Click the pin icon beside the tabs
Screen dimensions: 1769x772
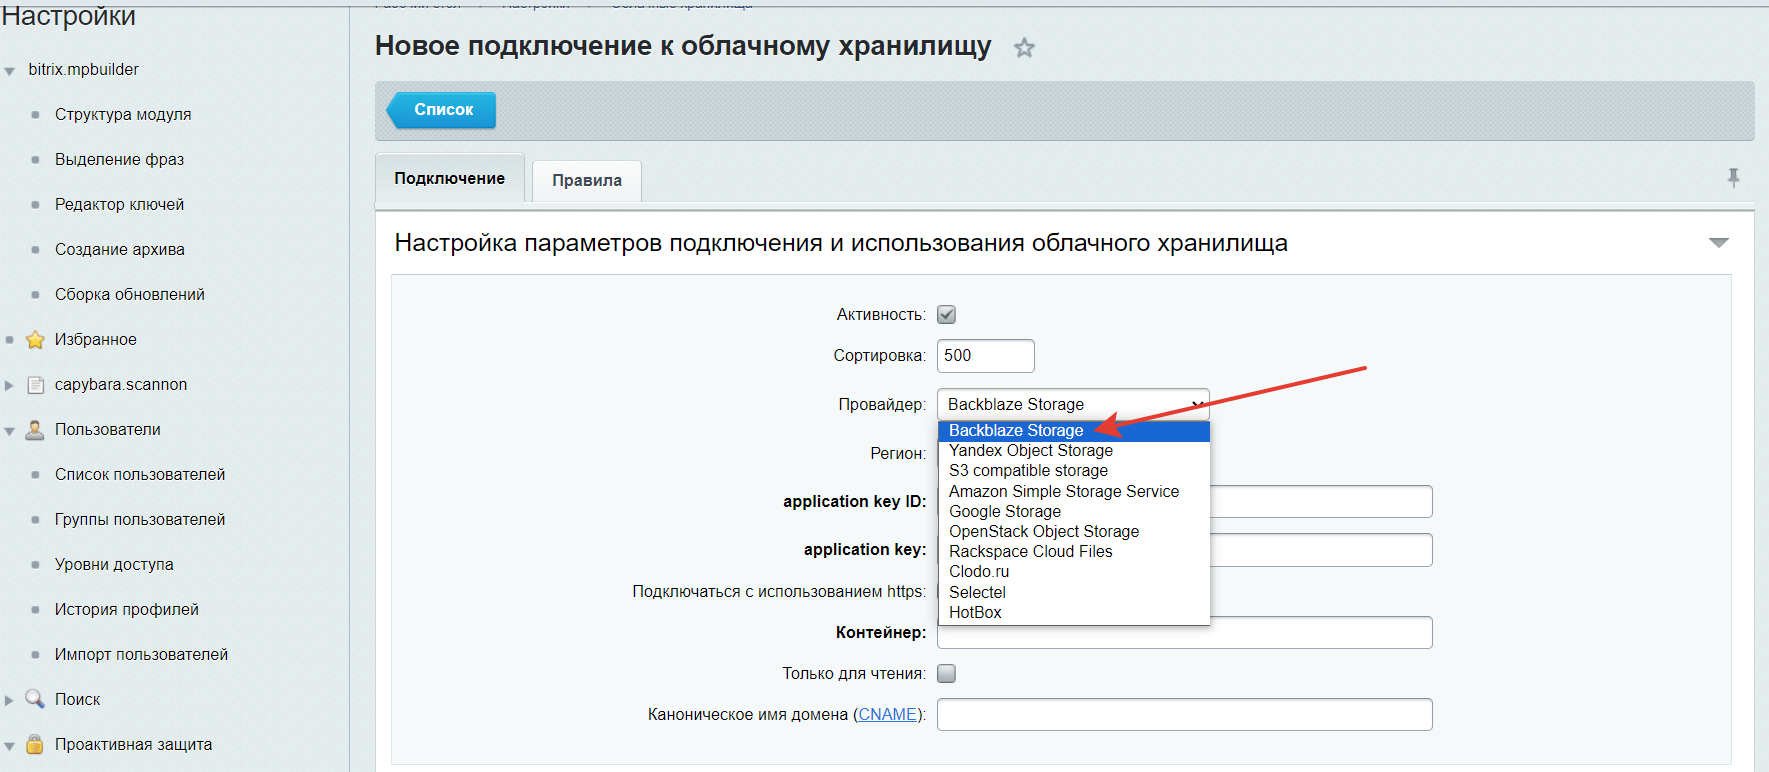point(1733,178)
